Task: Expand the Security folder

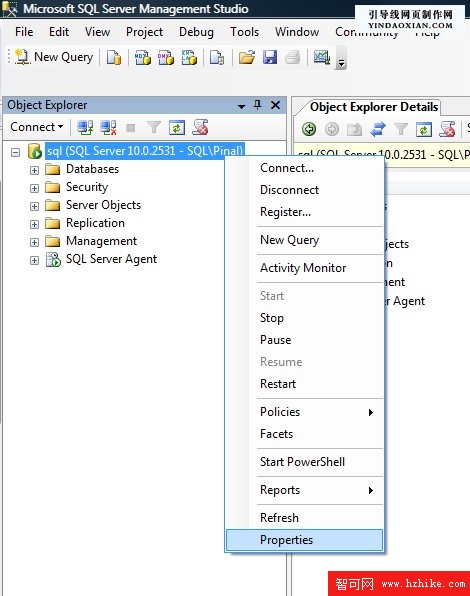Action: [34, 188]
